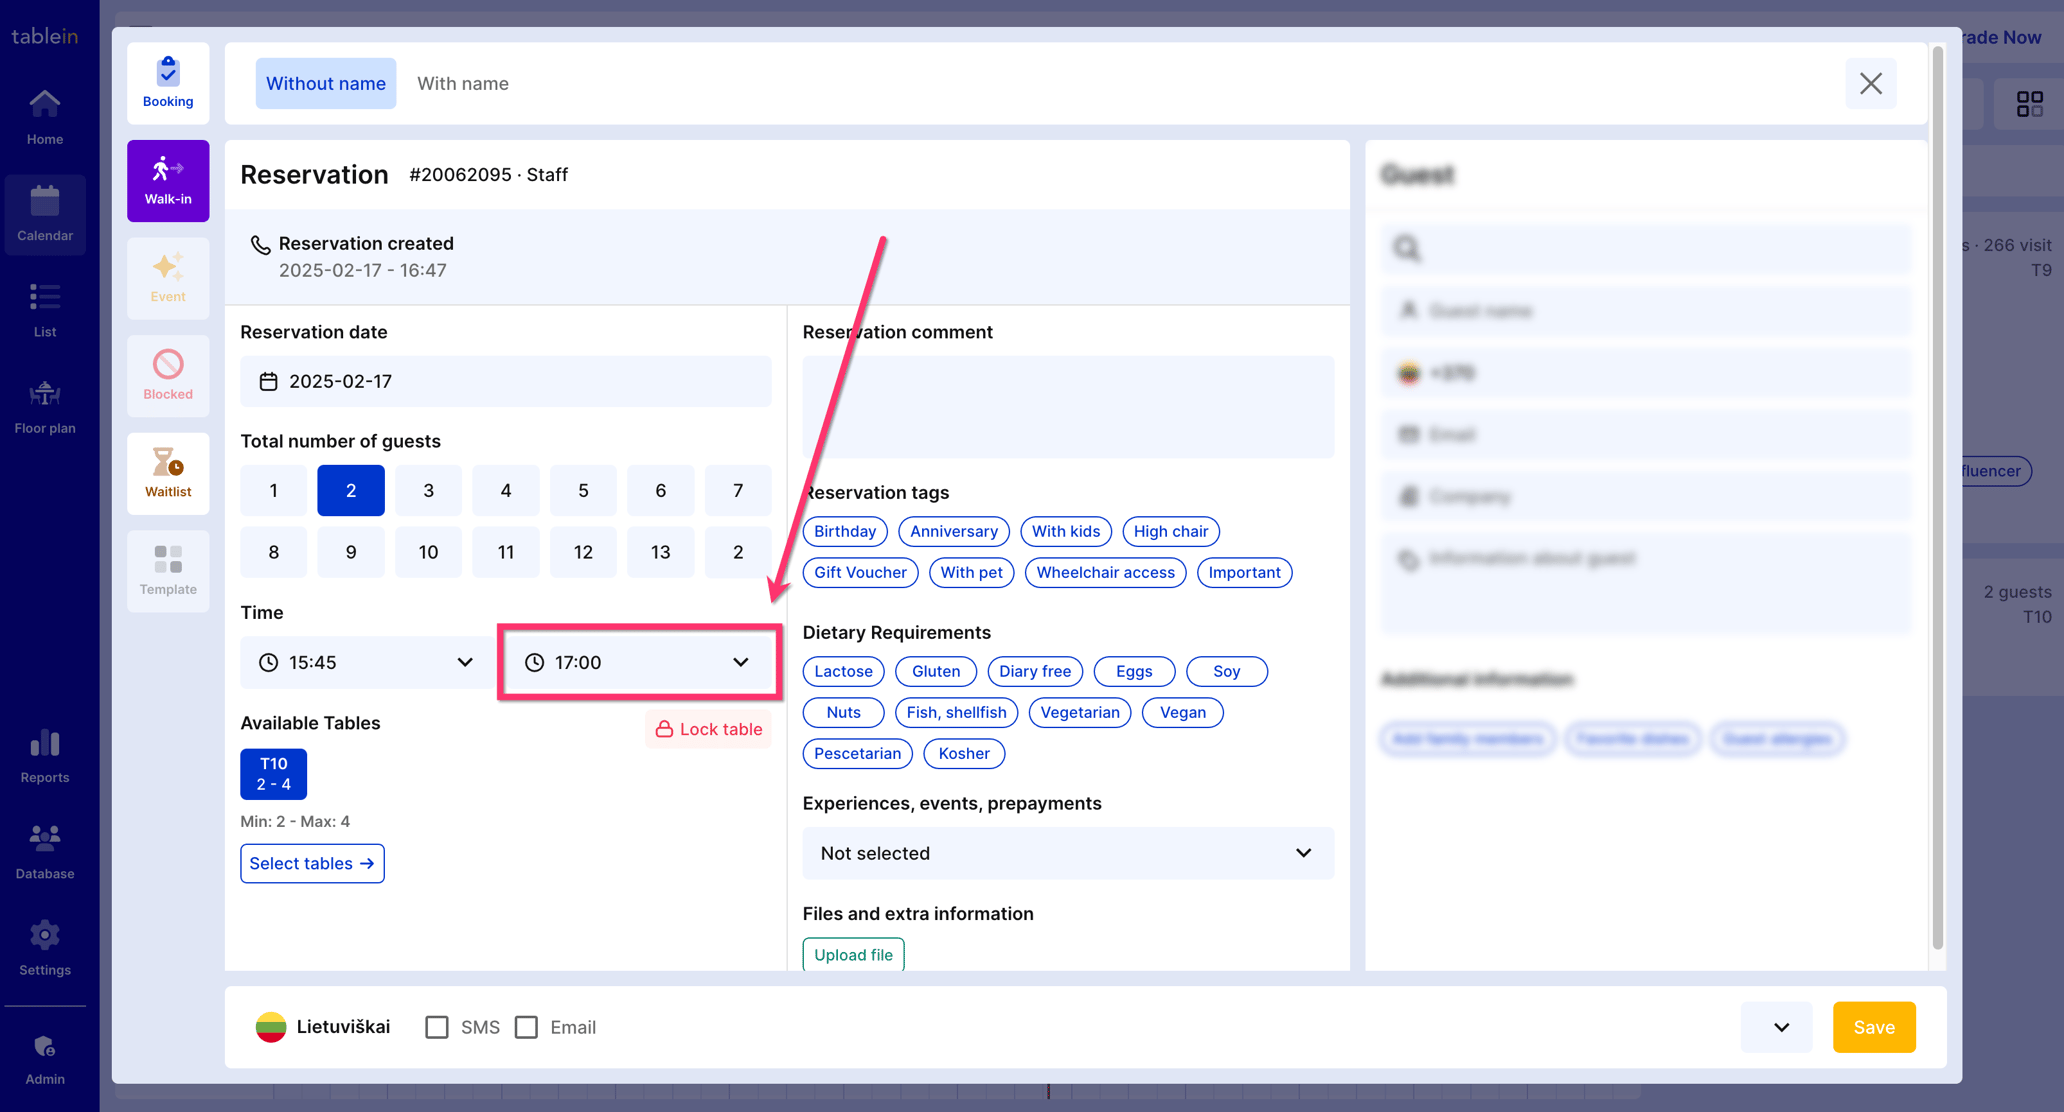Switch to the Without name tab
The width and height of the screenshot is (2064, 1112).
tap(325, 83)
